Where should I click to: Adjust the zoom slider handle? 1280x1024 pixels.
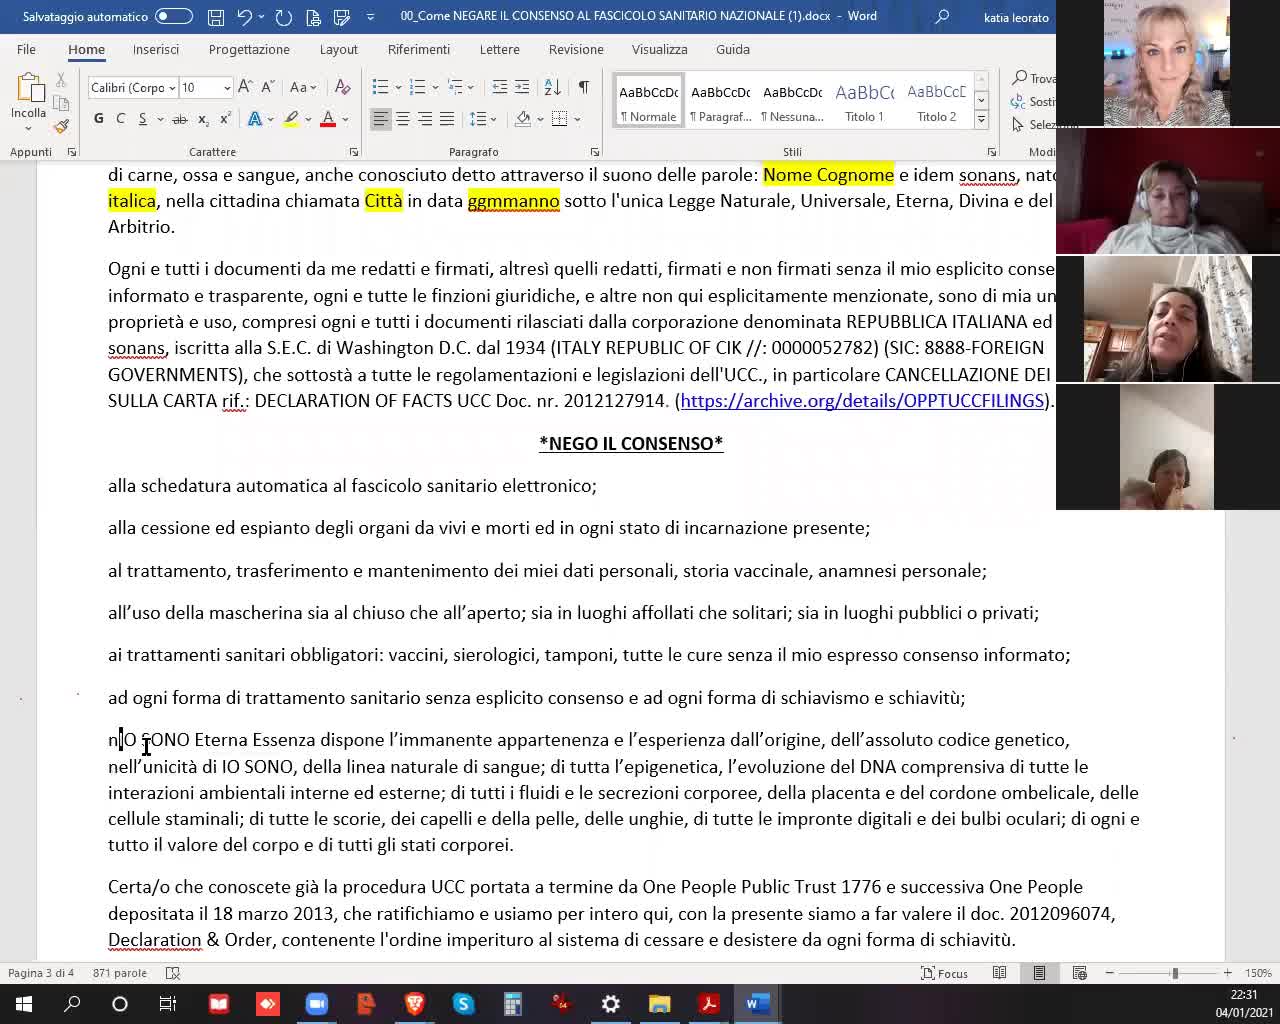1175,973
